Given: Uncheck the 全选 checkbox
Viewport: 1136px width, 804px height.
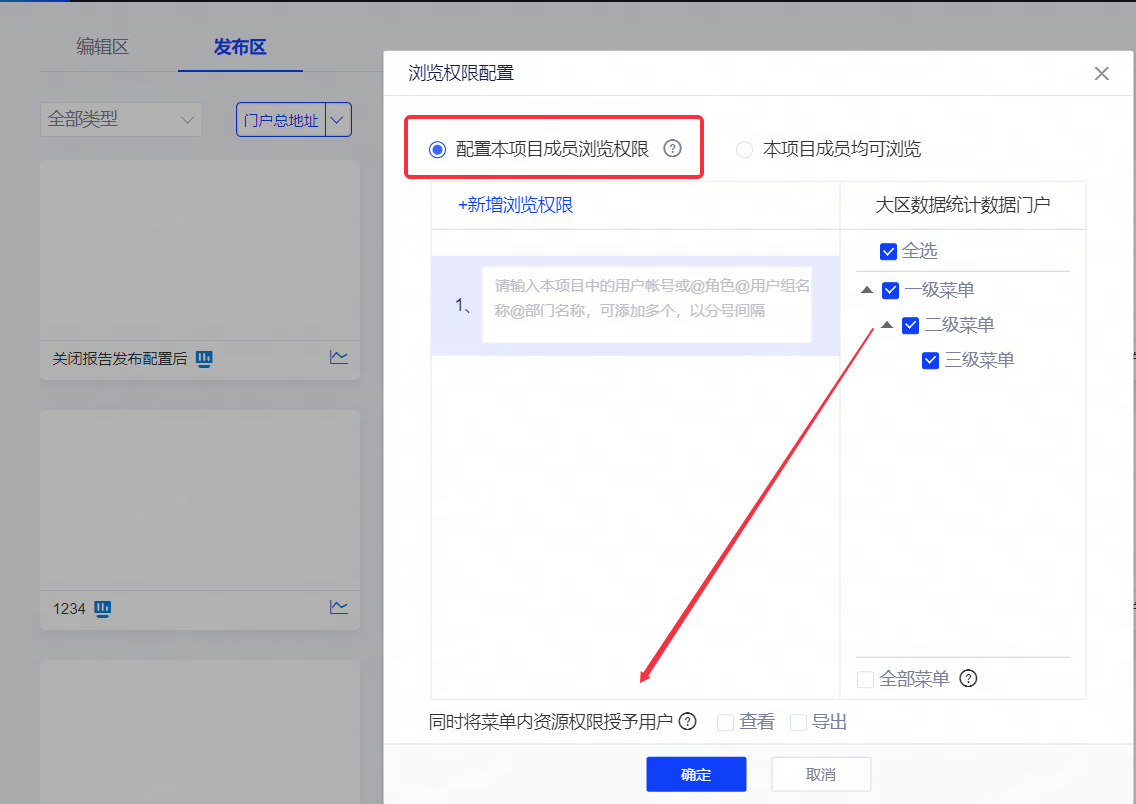Looking at the screenshot, I should tap(888, 251).
